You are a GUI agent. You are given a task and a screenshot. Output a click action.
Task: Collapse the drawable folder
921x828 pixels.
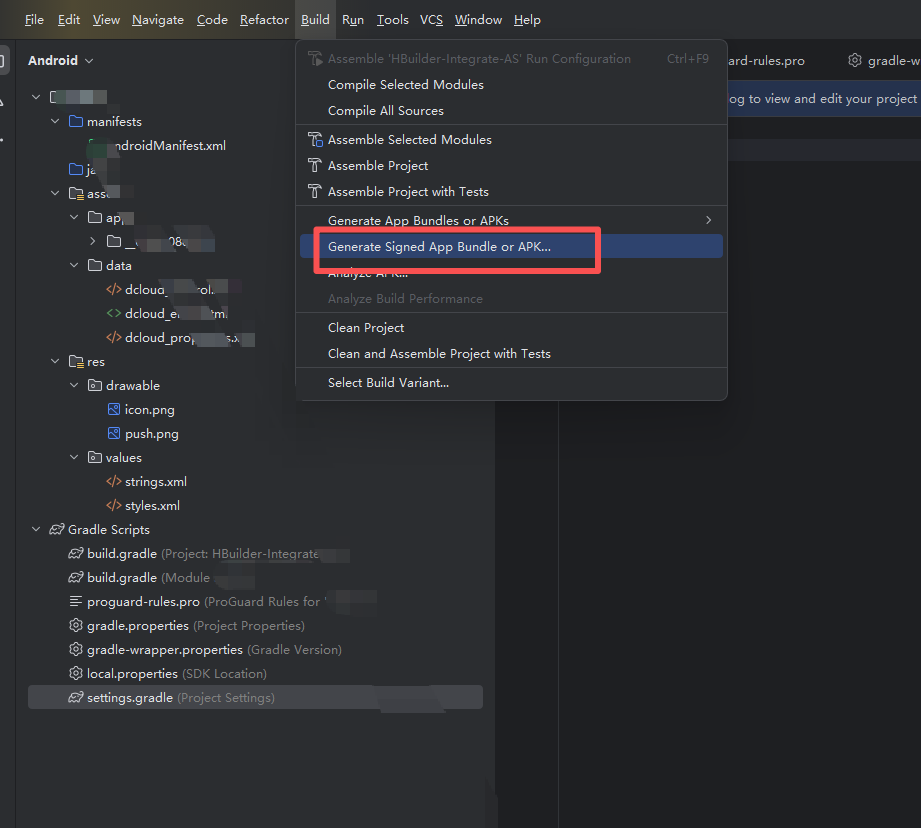[74, 386]
